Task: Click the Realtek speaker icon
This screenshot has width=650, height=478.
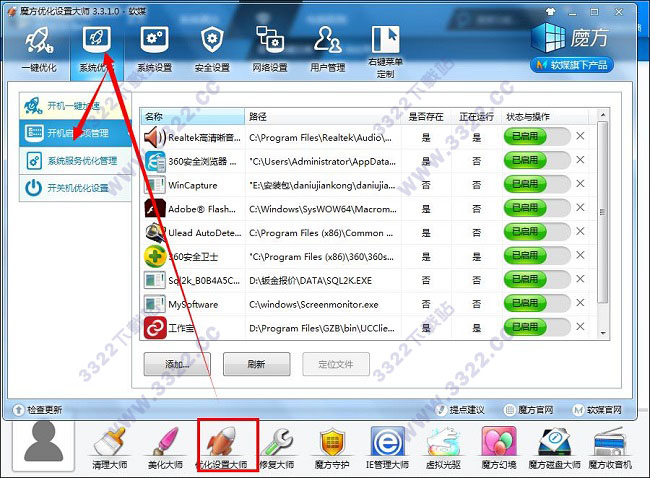Action: 155,137
